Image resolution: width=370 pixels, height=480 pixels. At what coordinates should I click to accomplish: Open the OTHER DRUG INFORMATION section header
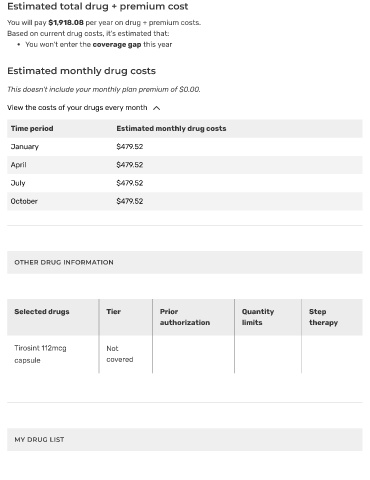click(x=185, y=262)
